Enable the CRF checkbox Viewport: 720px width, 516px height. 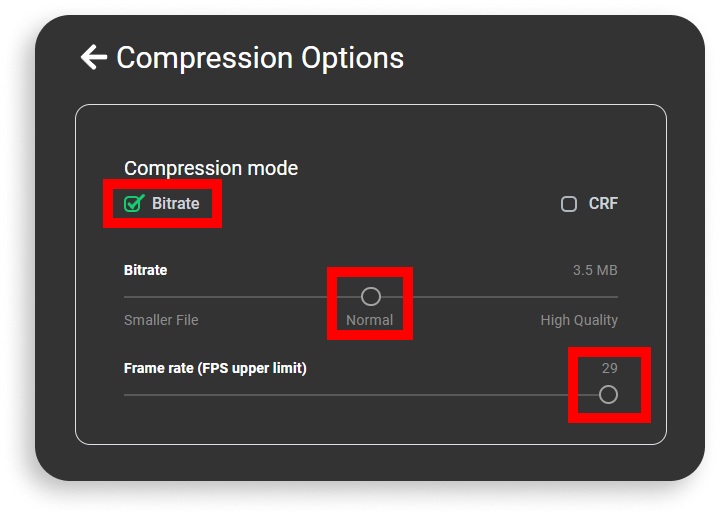tap(569, 204)
